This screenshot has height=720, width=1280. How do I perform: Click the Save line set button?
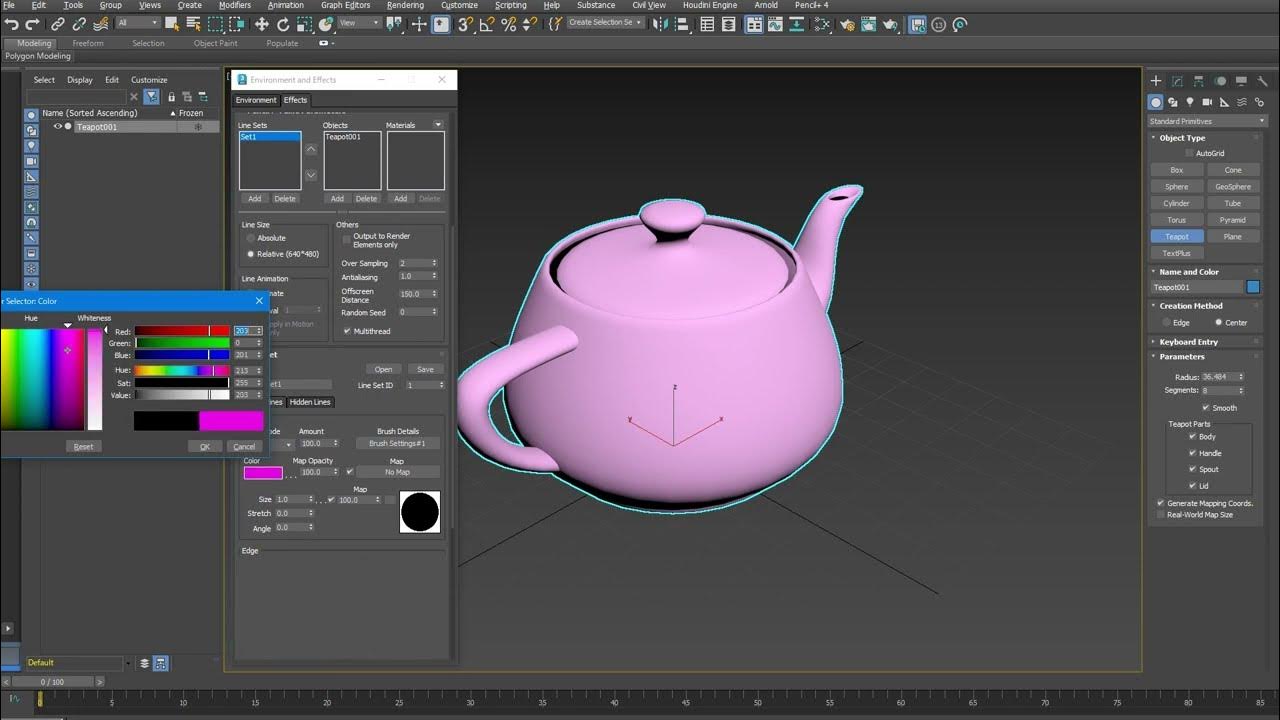point(425,369)
